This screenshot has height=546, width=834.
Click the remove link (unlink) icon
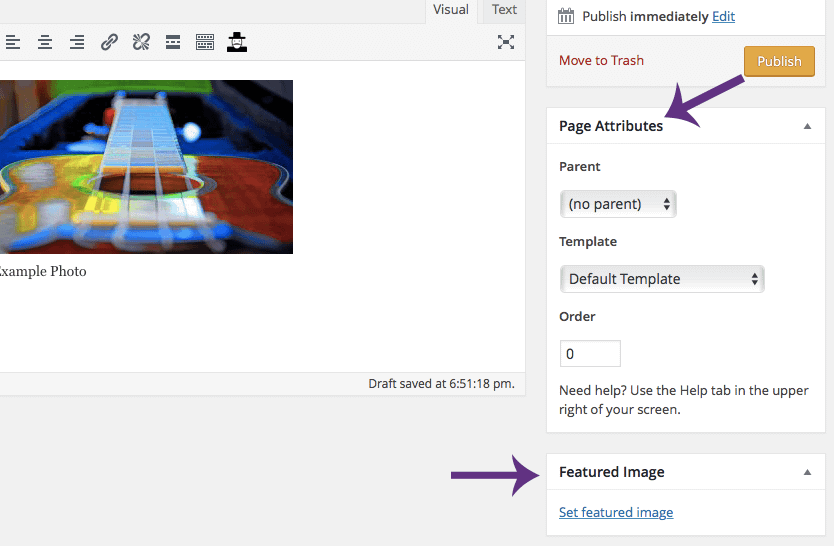pyautogui.click(x=141, y=42)
